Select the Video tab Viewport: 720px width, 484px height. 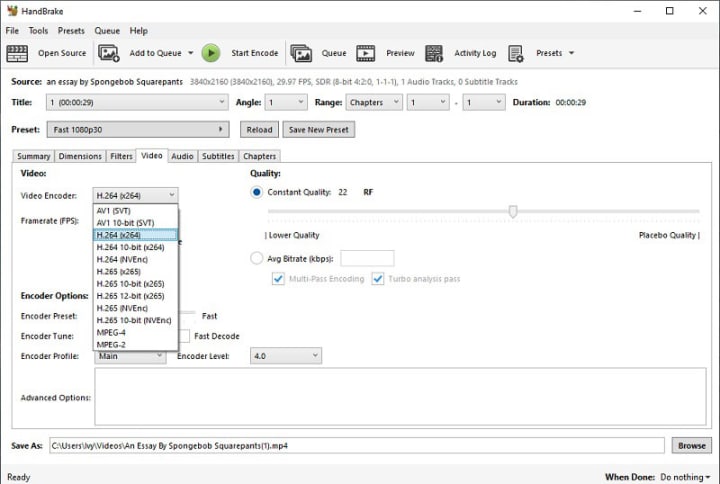click(152, 156)
